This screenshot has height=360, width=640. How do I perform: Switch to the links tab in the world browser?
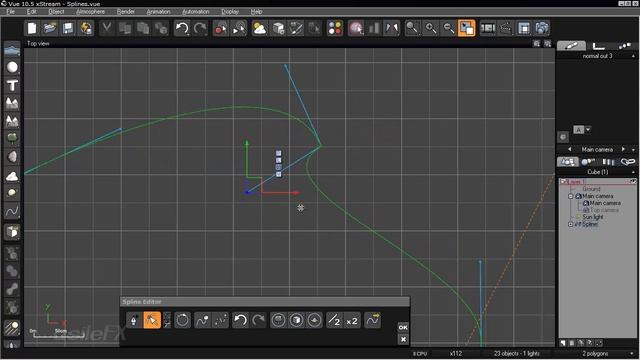[x=628, y=162]
